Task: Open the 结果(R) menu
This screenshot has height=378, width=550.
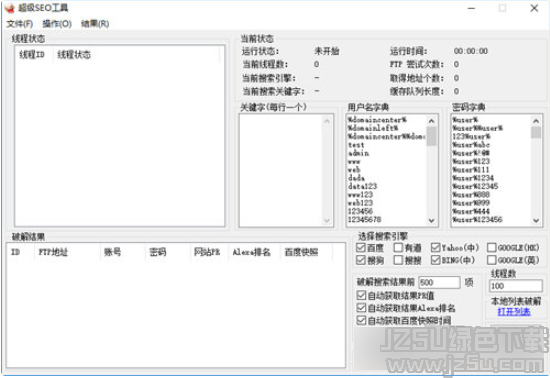Action: pos(95,23)
